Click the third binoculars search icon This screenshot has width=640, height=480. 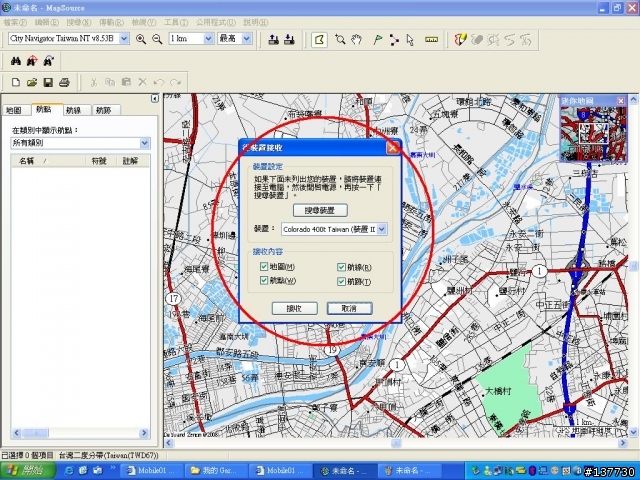coord(49,61)
